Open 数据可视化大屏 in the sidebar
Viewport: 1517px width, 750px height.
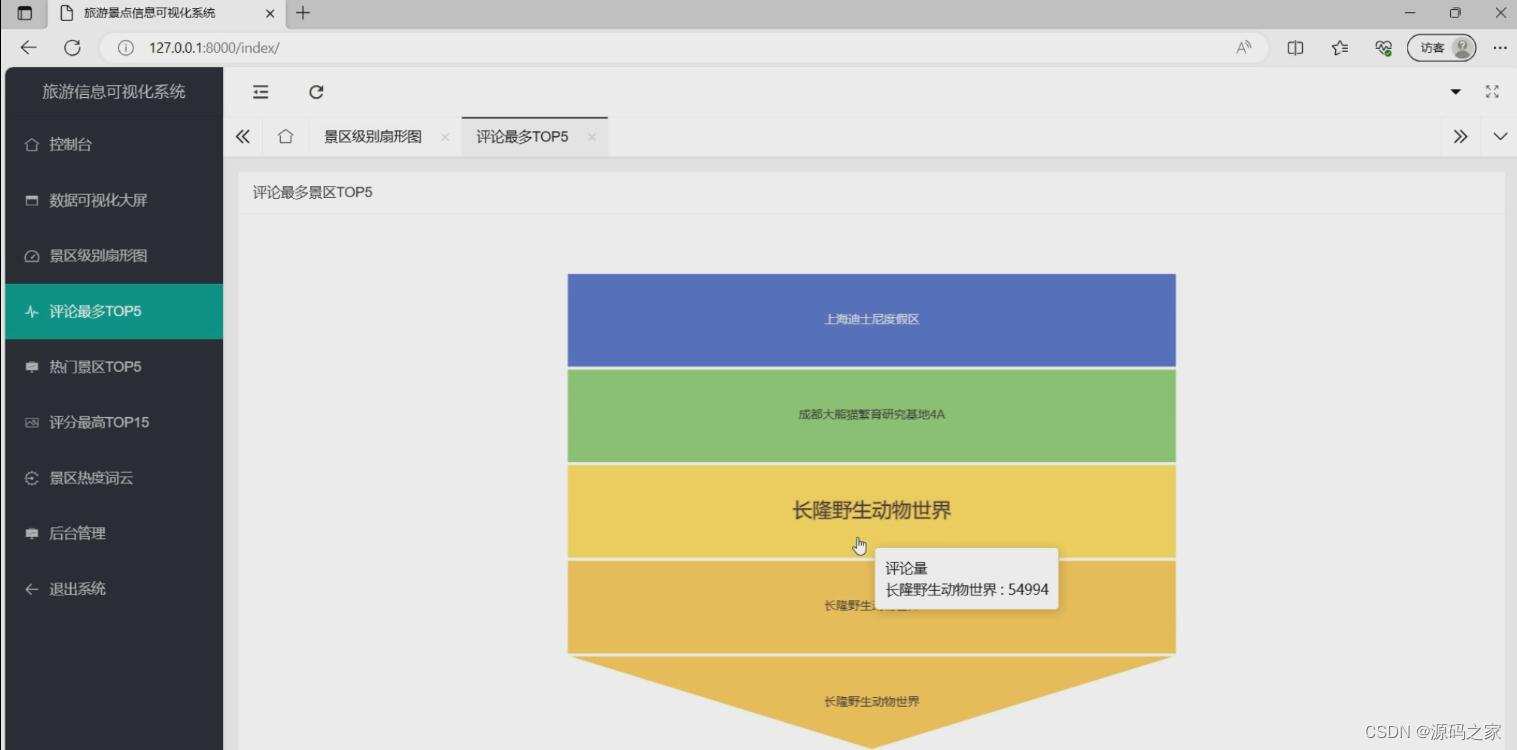pyautogui.click(x=114, y=200)
